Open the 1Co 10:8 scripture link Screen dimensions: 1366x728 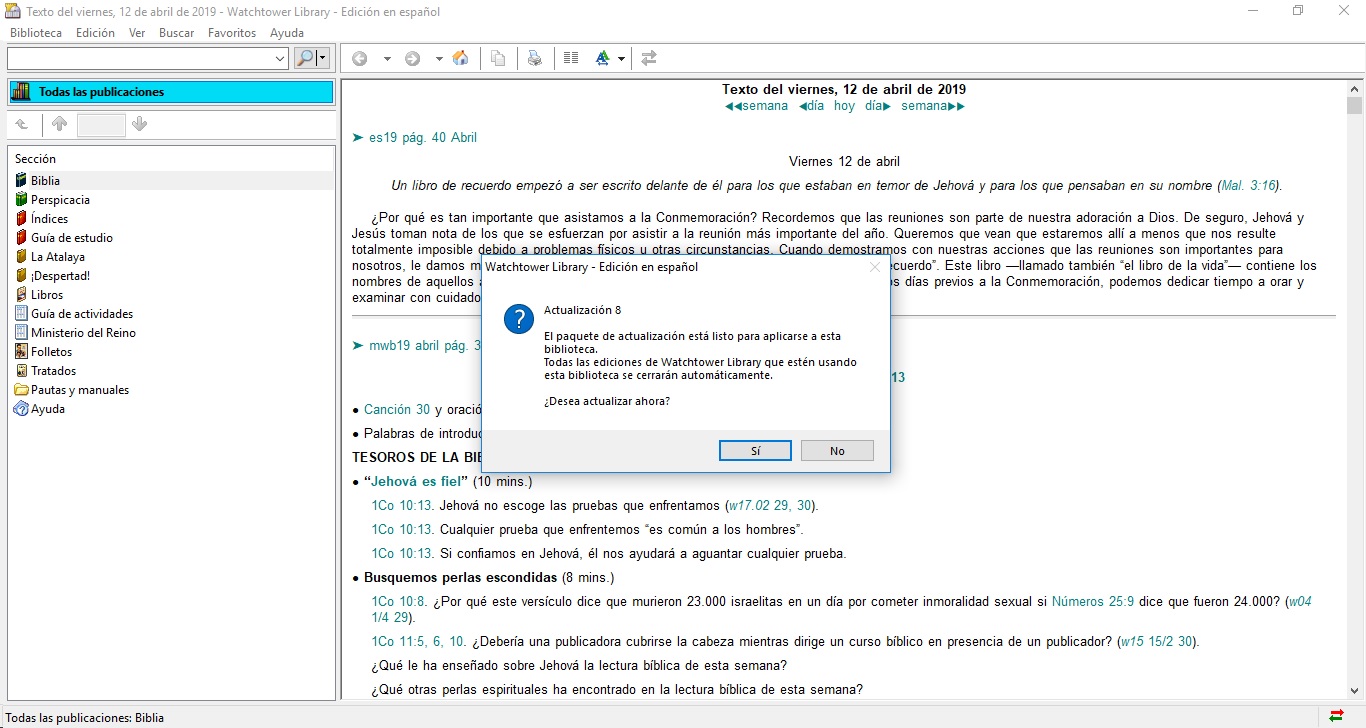tap(398, 602)
